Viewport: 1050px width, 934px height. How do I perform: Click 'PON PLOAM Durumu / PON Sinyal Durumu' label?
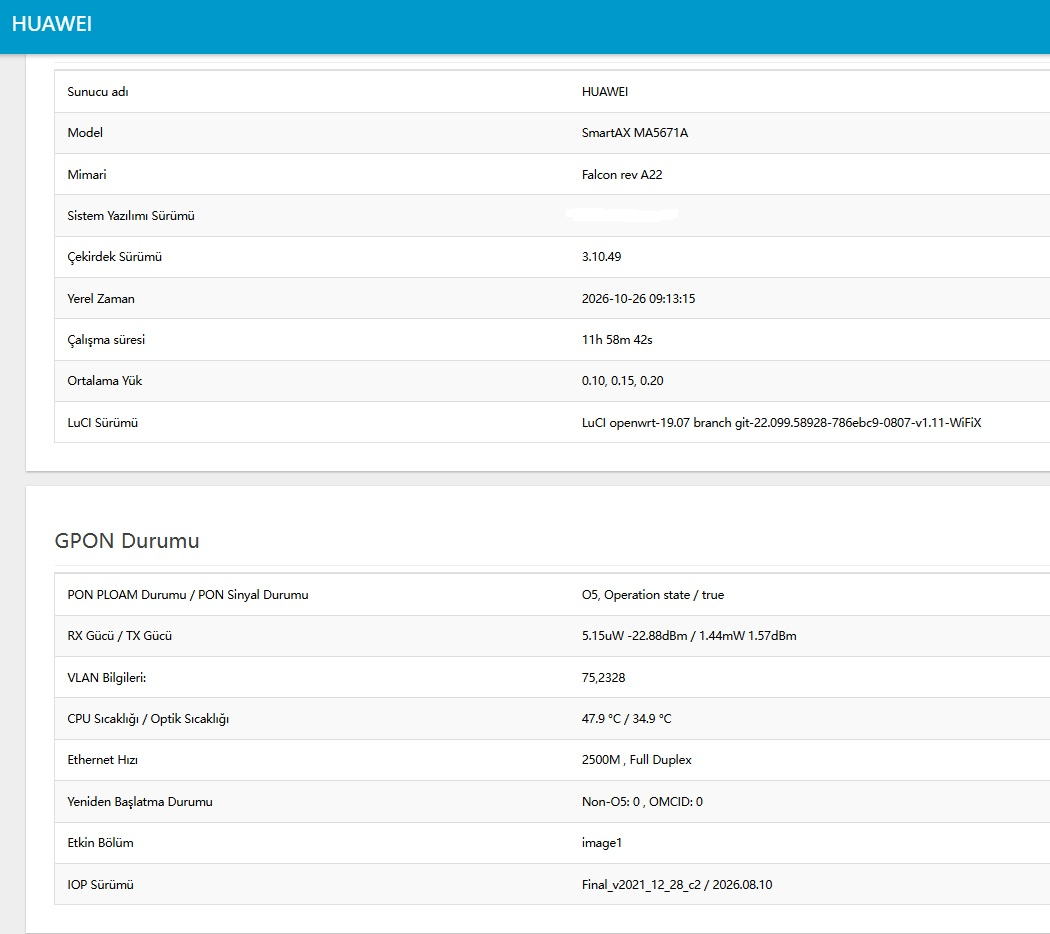coord(188,595)
